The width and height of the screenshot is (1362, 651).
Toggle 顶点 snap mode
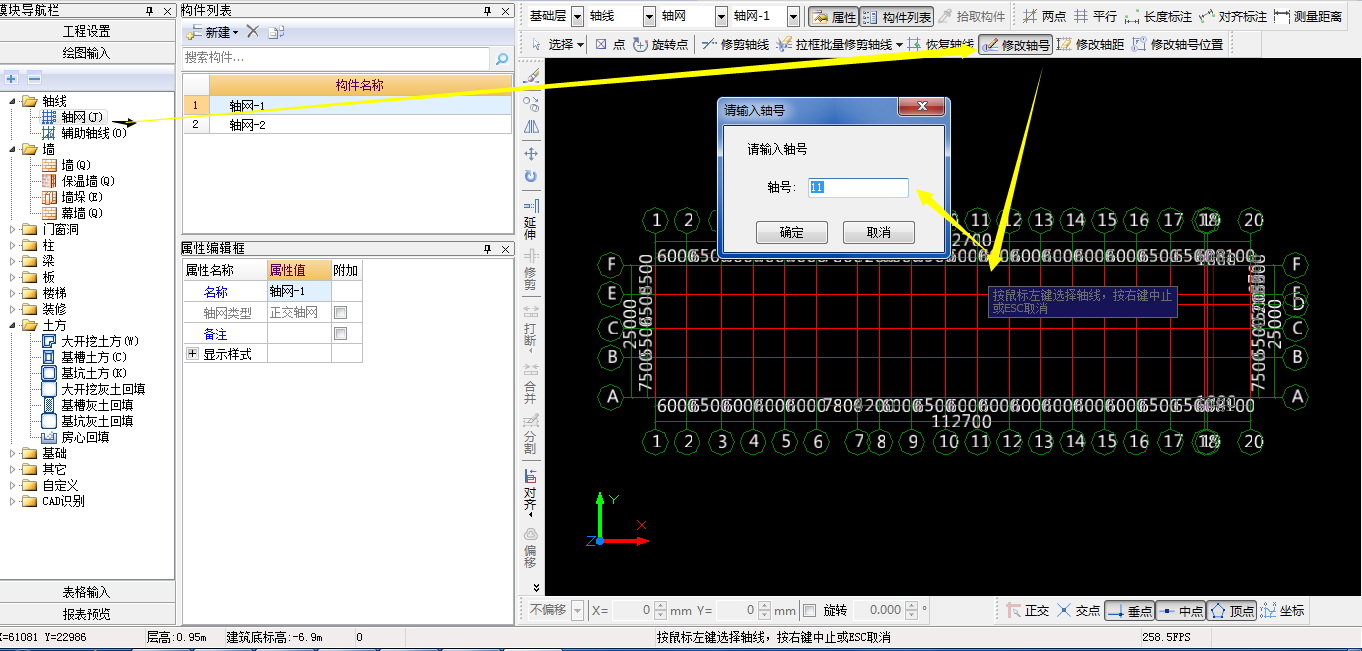[1232, 610]
